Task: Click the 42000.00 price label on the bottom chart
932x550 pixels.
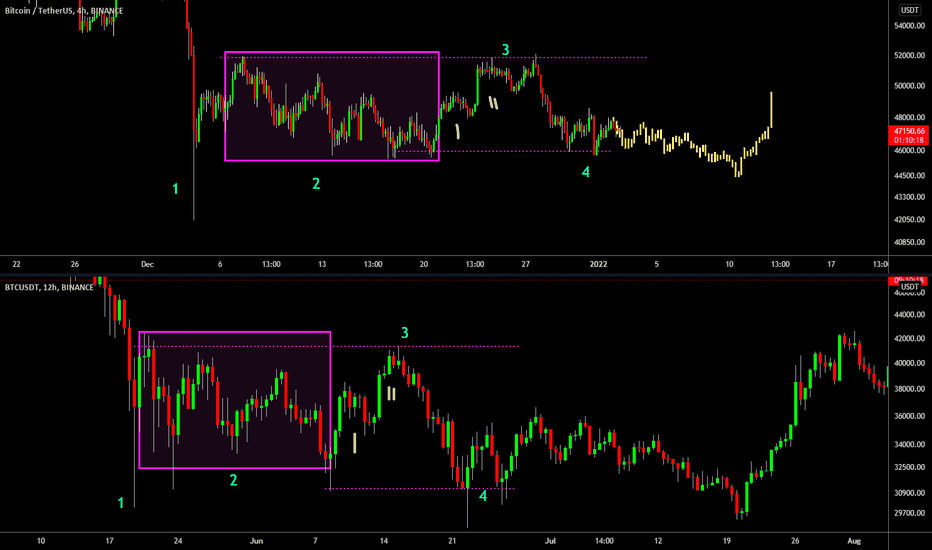Action: 909,338
